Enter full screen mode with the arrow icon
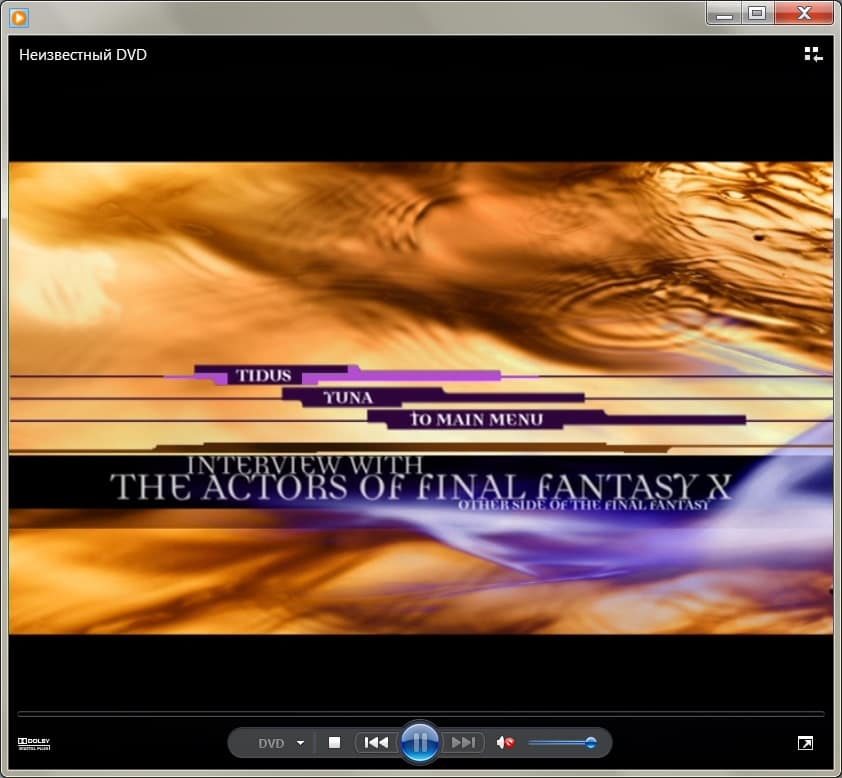The image size is (842, 778). point(805,743)
